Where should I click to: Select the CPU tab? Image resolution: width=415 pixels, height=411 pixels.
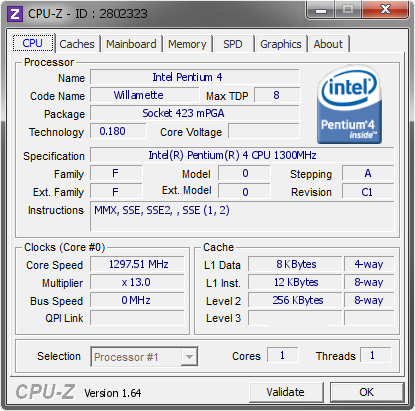coord(33,43)
